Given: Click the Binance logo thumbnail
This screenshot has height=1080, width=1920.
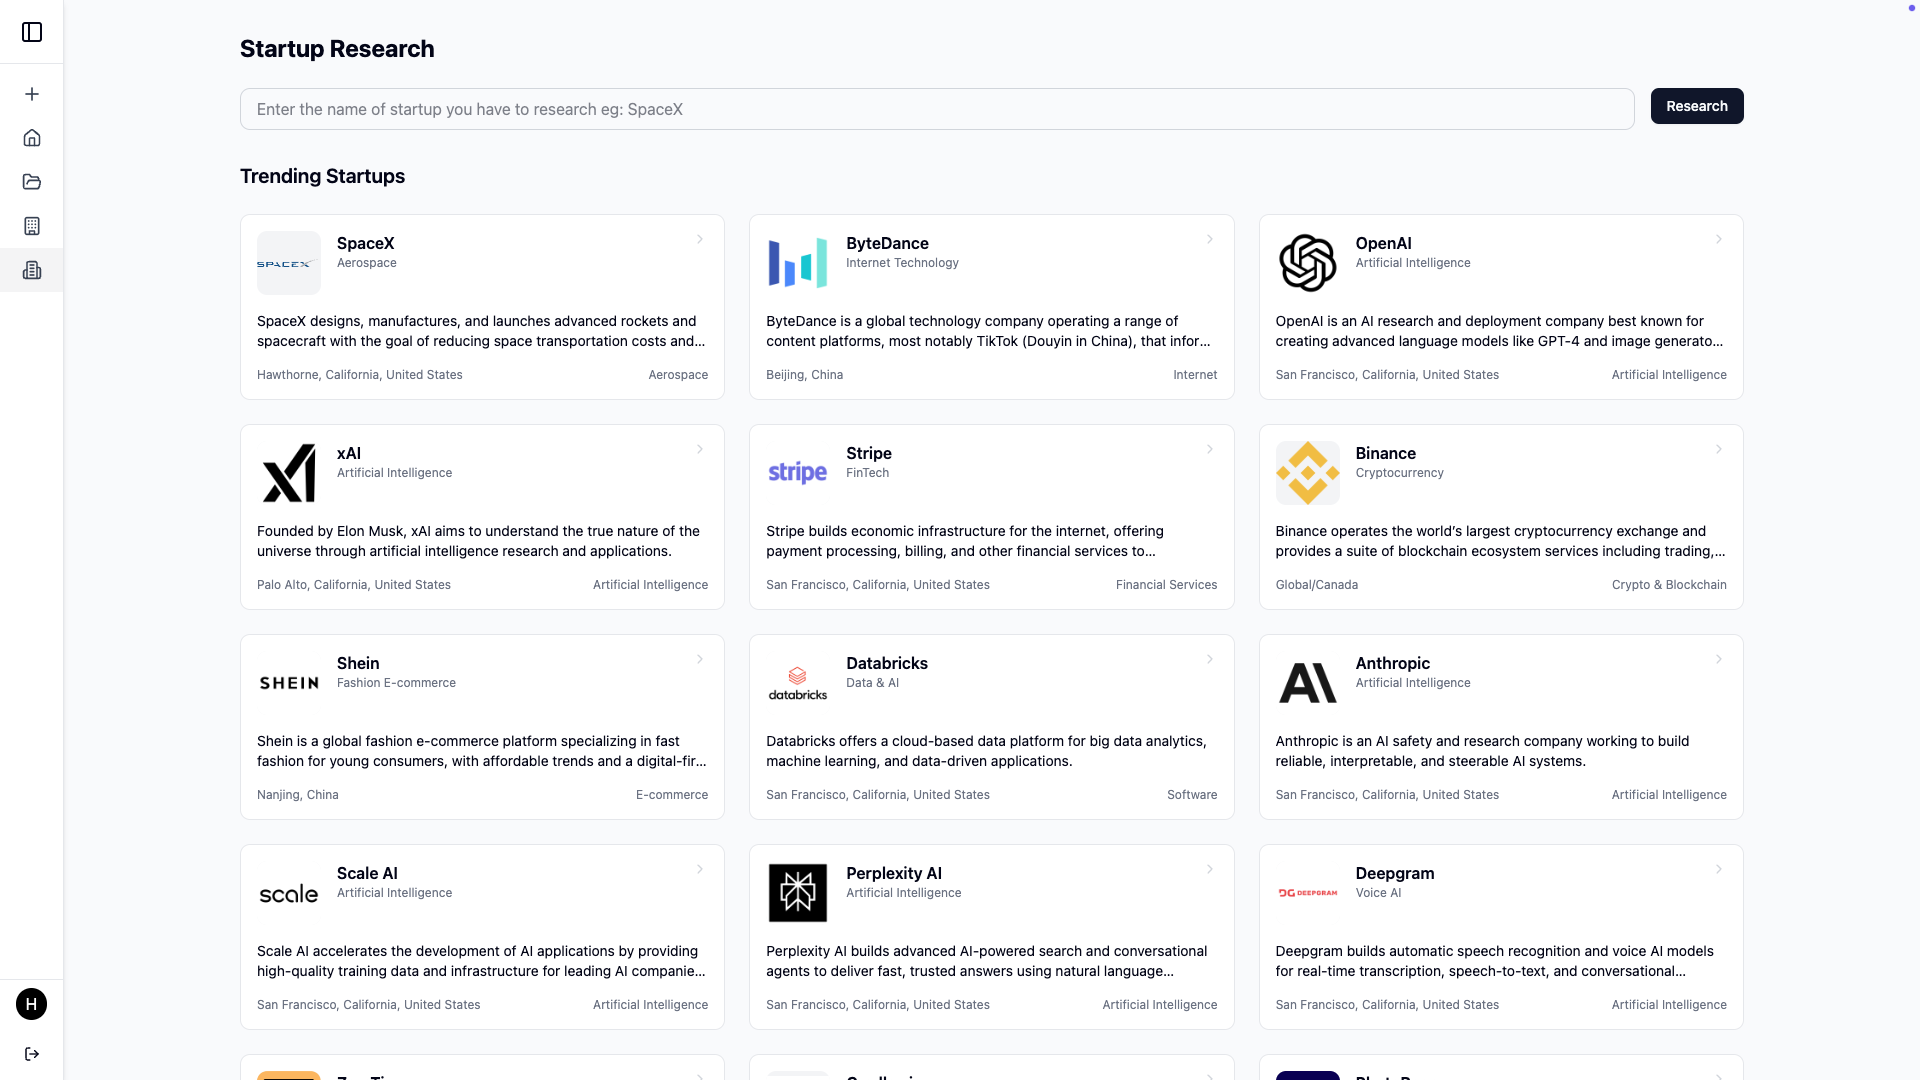Looking at the screenshot, I should [x=1307, y=473].
